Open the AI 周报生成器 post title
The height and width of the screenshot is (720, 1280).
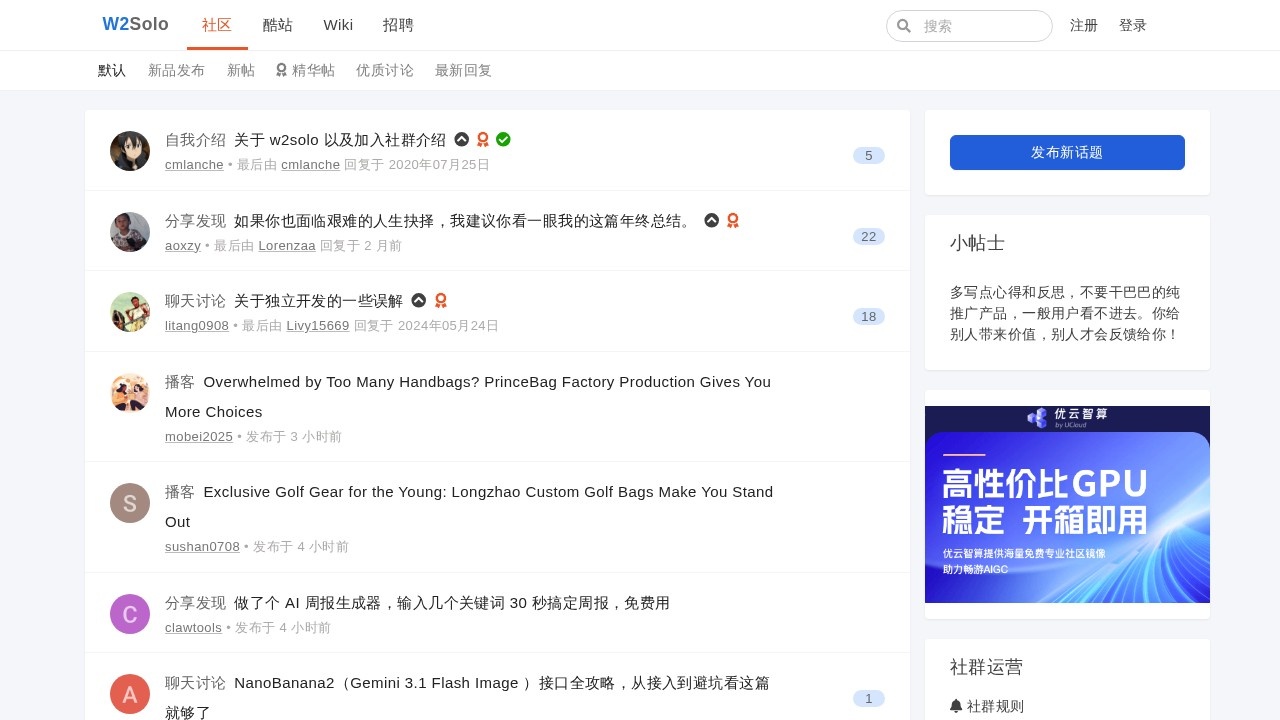451,603
